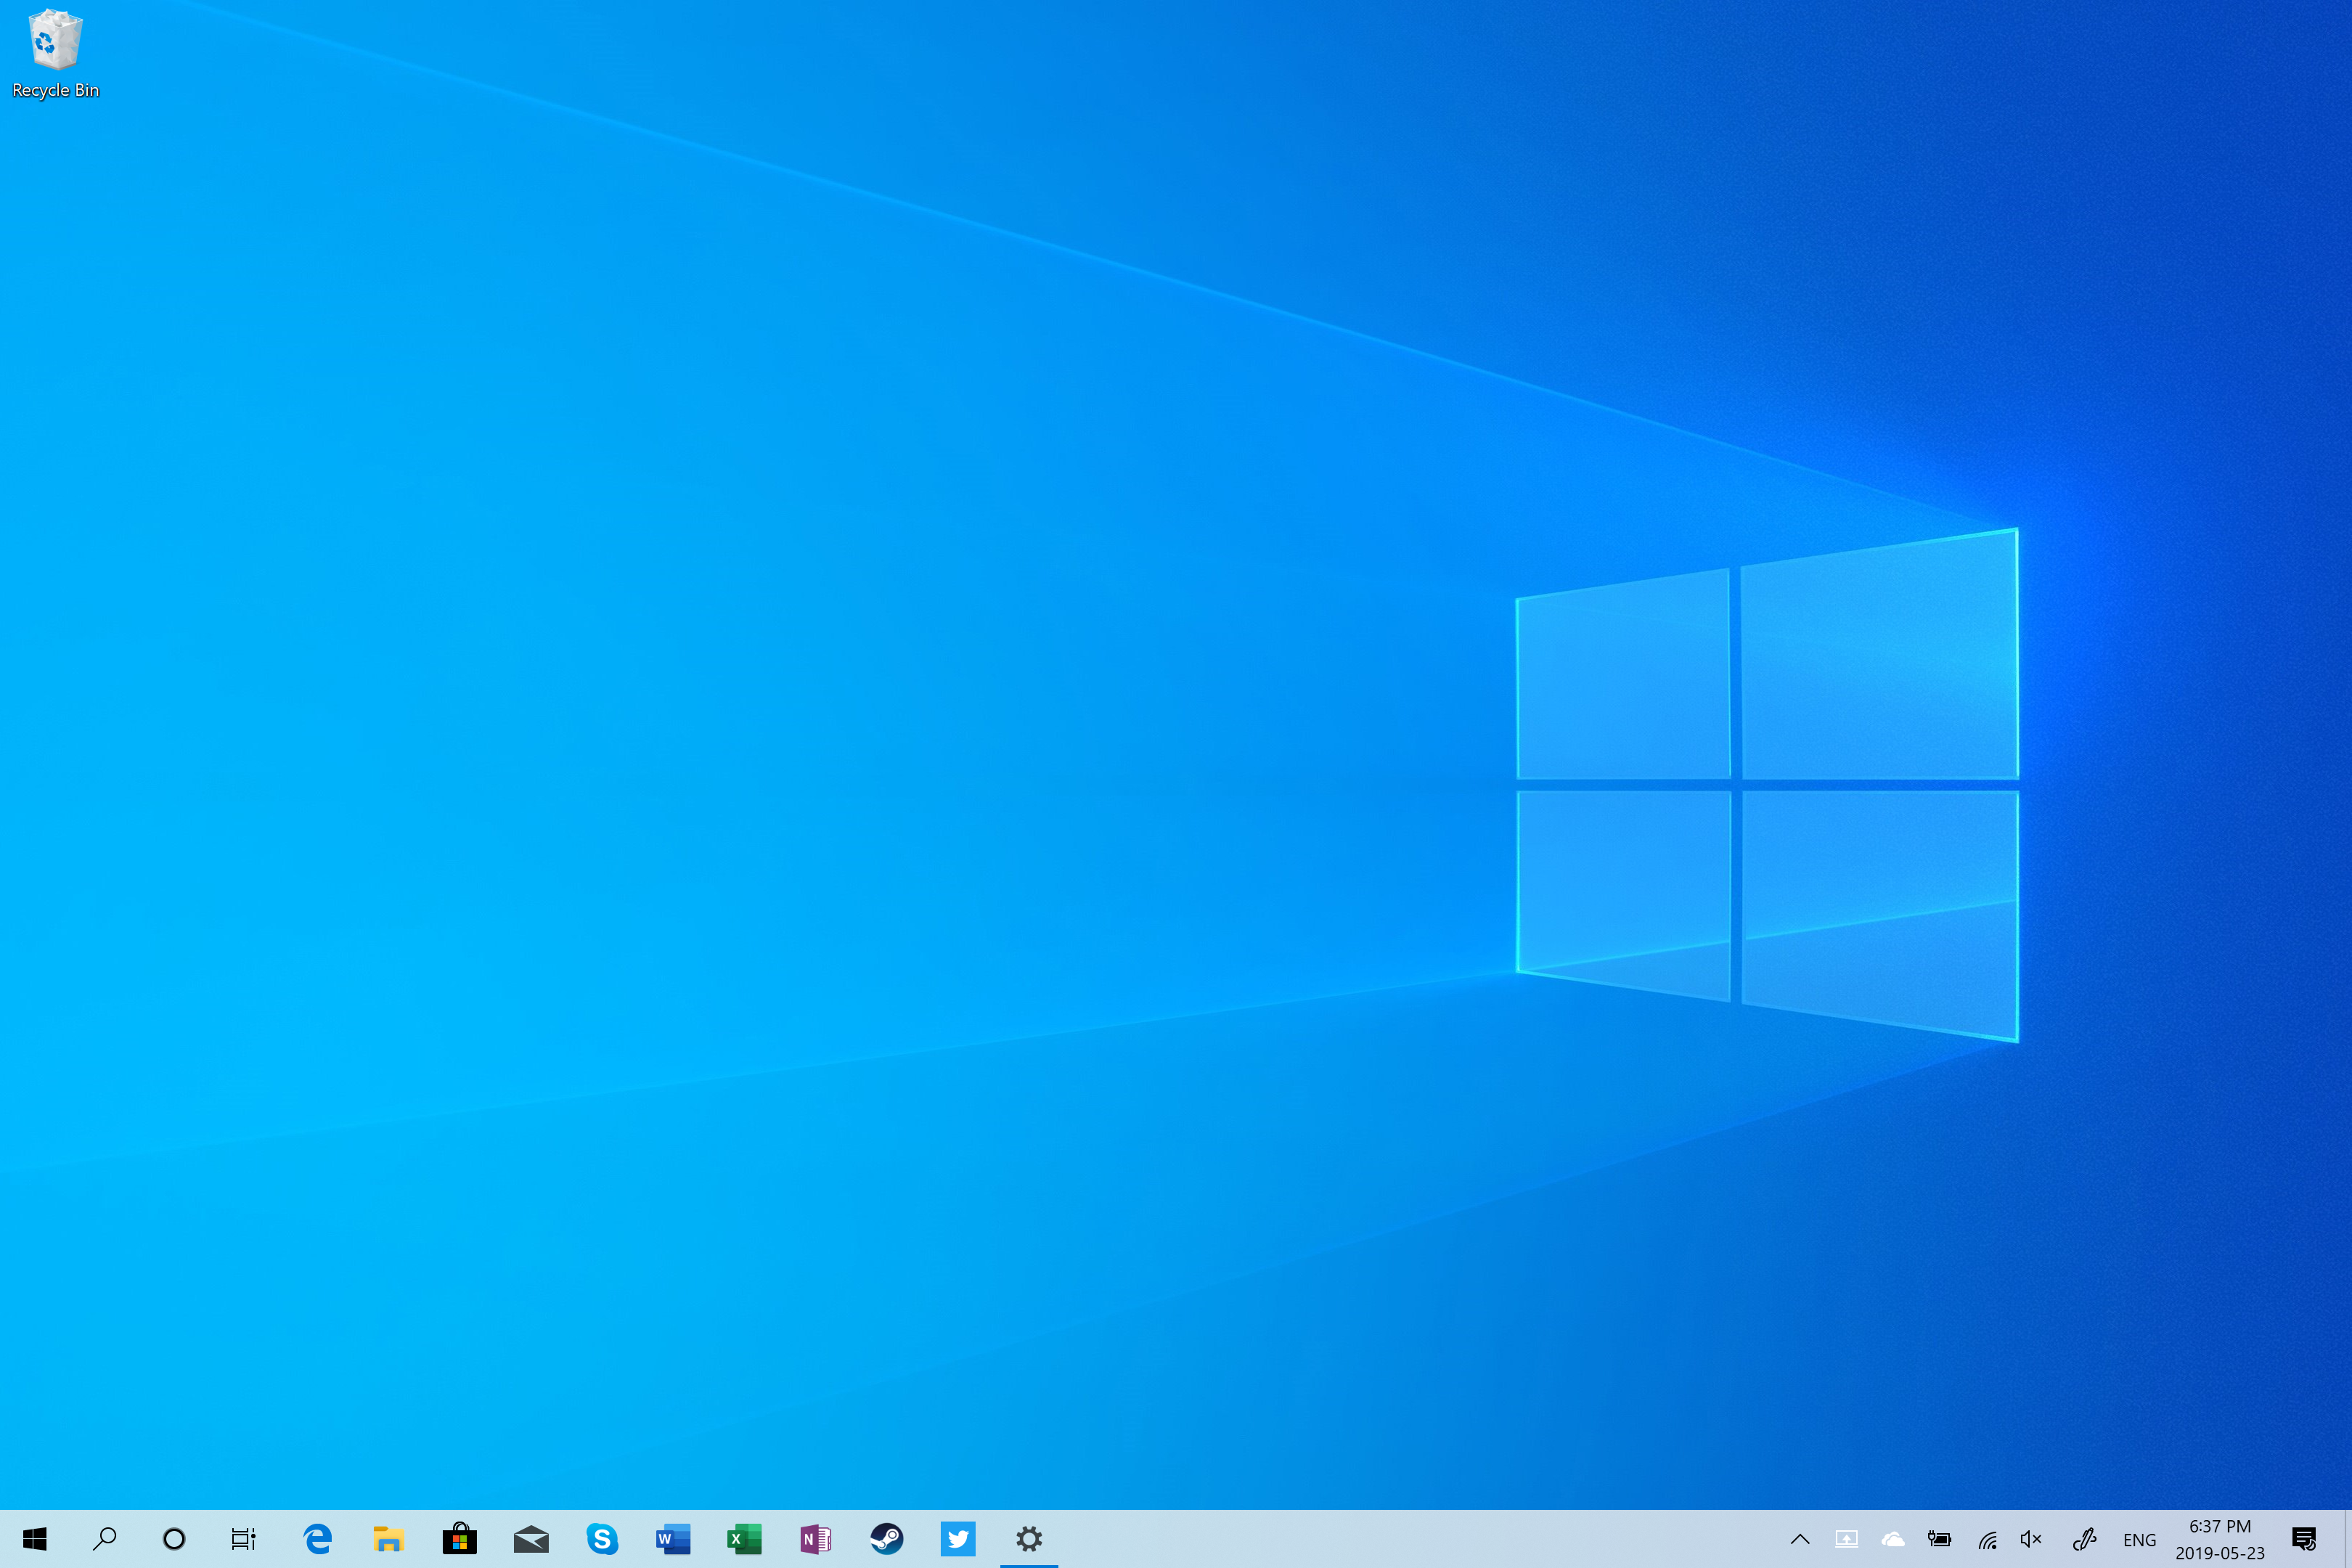Open OneNote

pos(815,1539)
